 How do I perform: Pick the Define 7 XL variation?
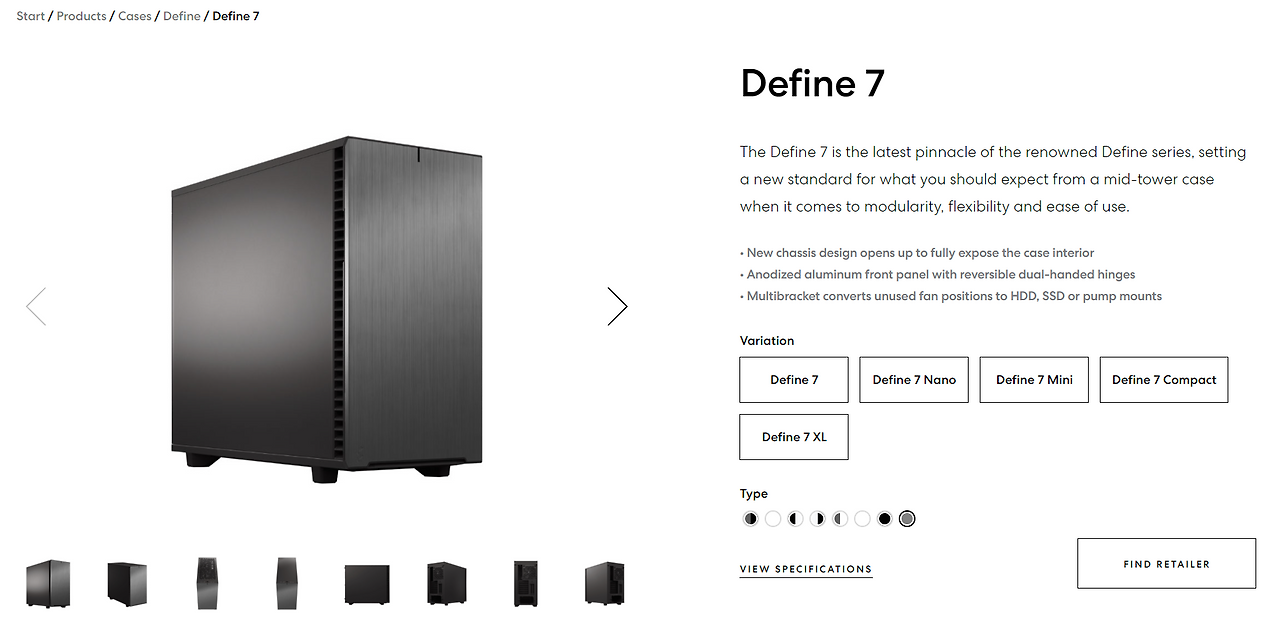pos(794,437)
